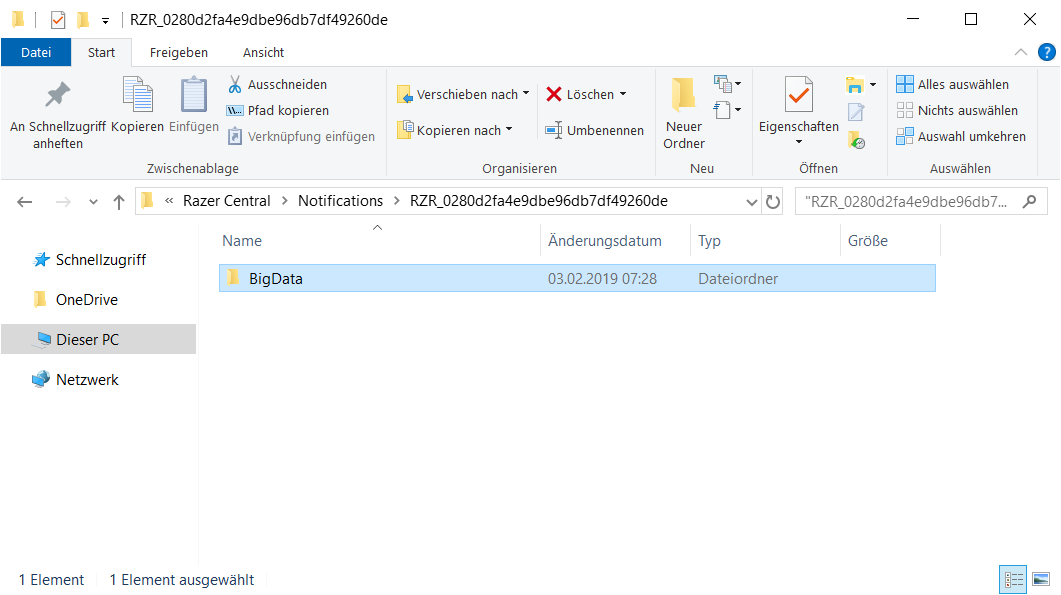
Task: Open the Öffnen dropdown arrow
Action: (x=873, y=85)
